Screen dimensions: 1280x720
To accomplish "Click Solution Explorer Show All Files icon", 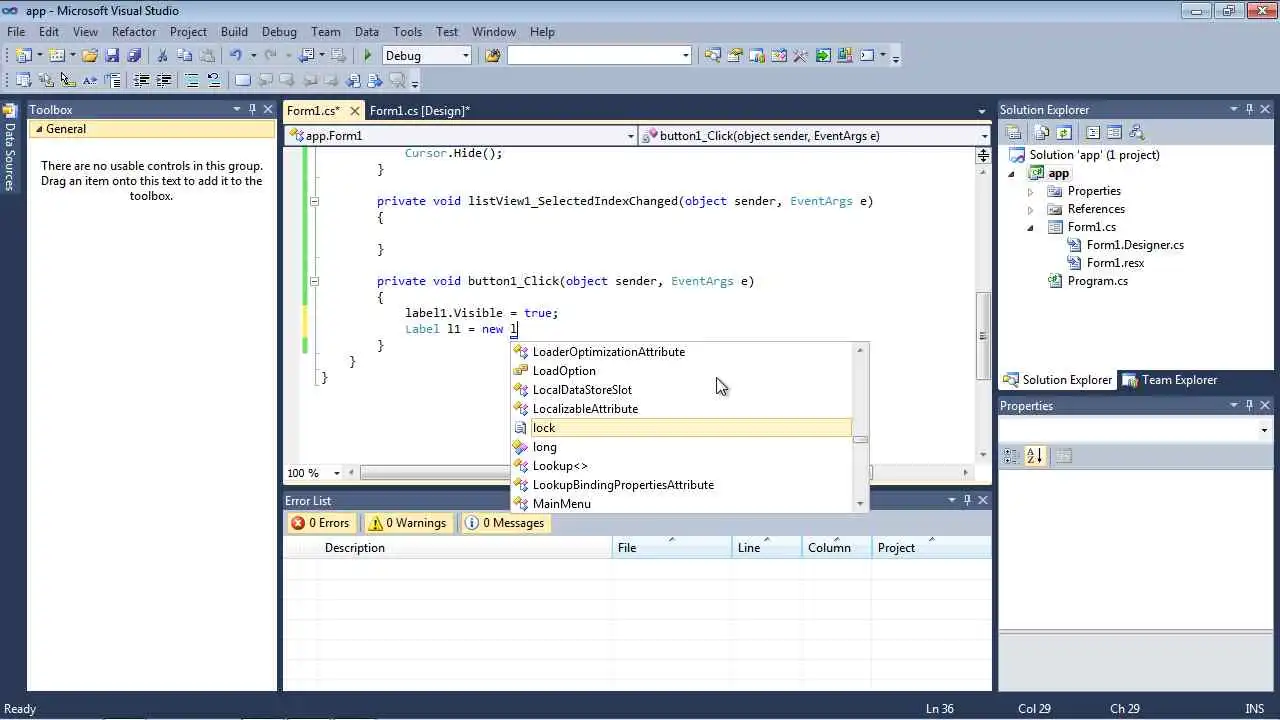I will pyautogui.click(x=1042, y=132).
